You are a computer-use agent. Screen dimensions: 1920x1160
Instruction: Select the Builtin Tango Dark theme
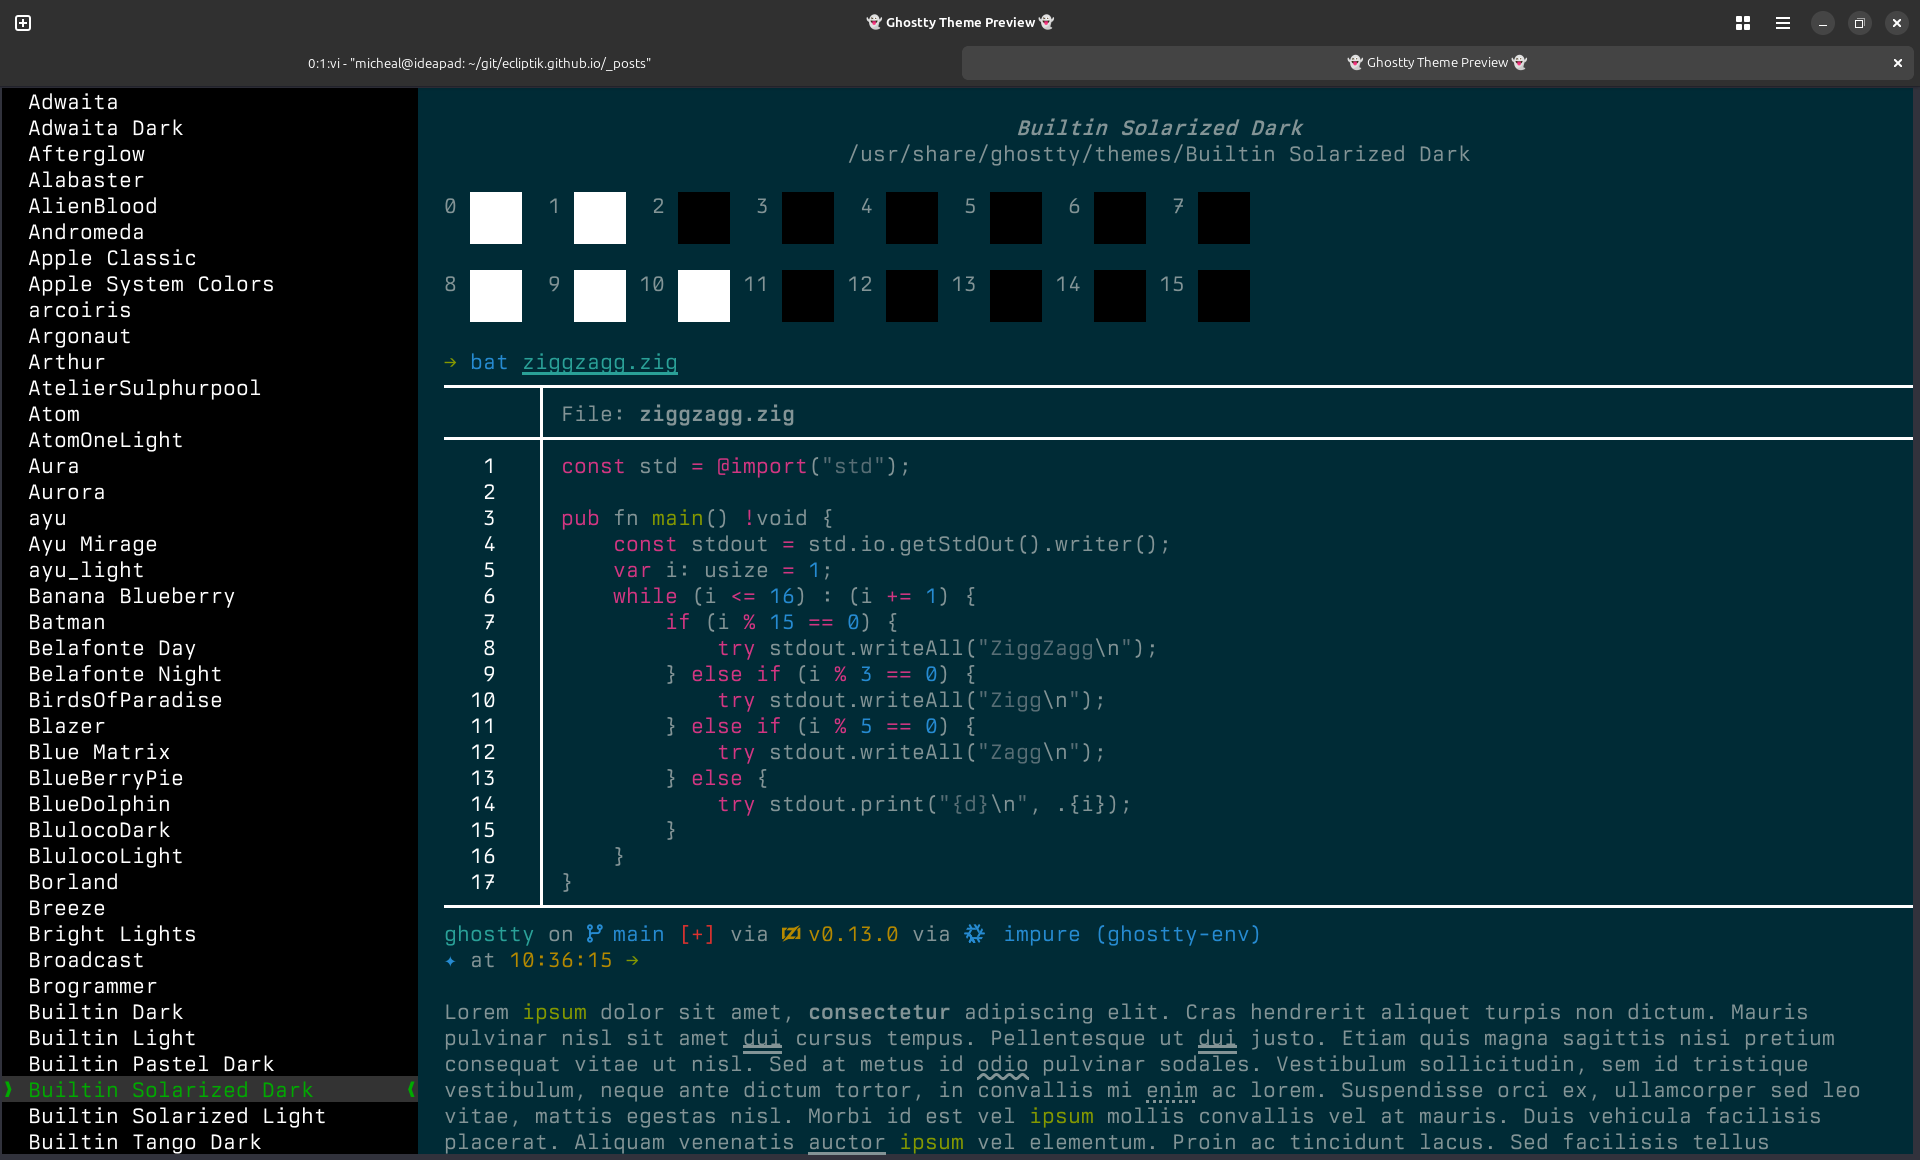tap(144, 1142)
